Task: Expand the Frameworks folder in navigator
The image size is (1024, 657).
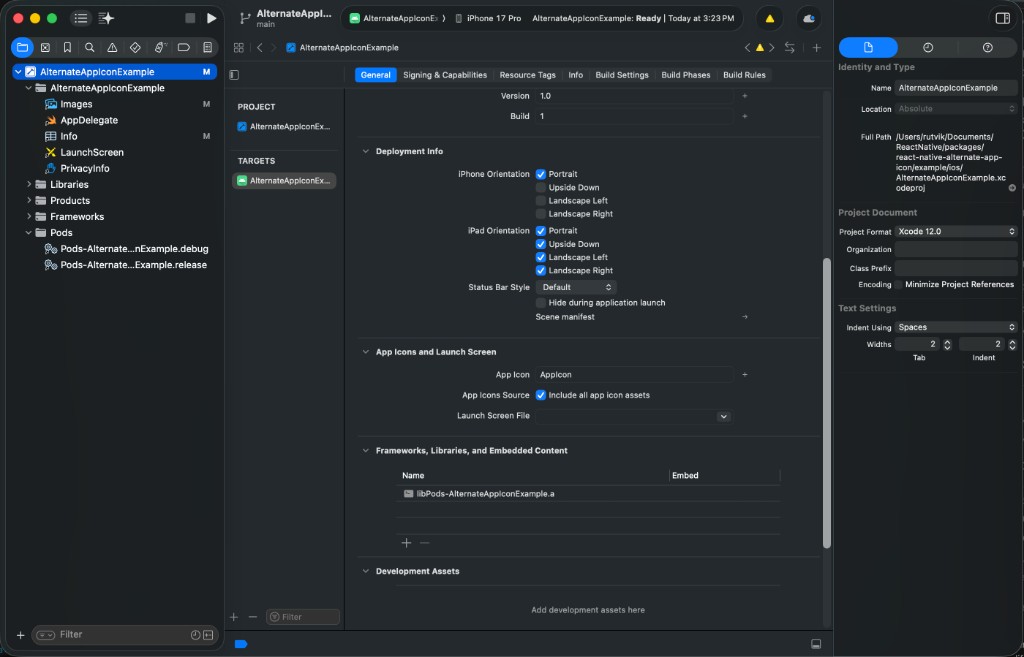Action: pyautogui.click(x=29, y=216)
